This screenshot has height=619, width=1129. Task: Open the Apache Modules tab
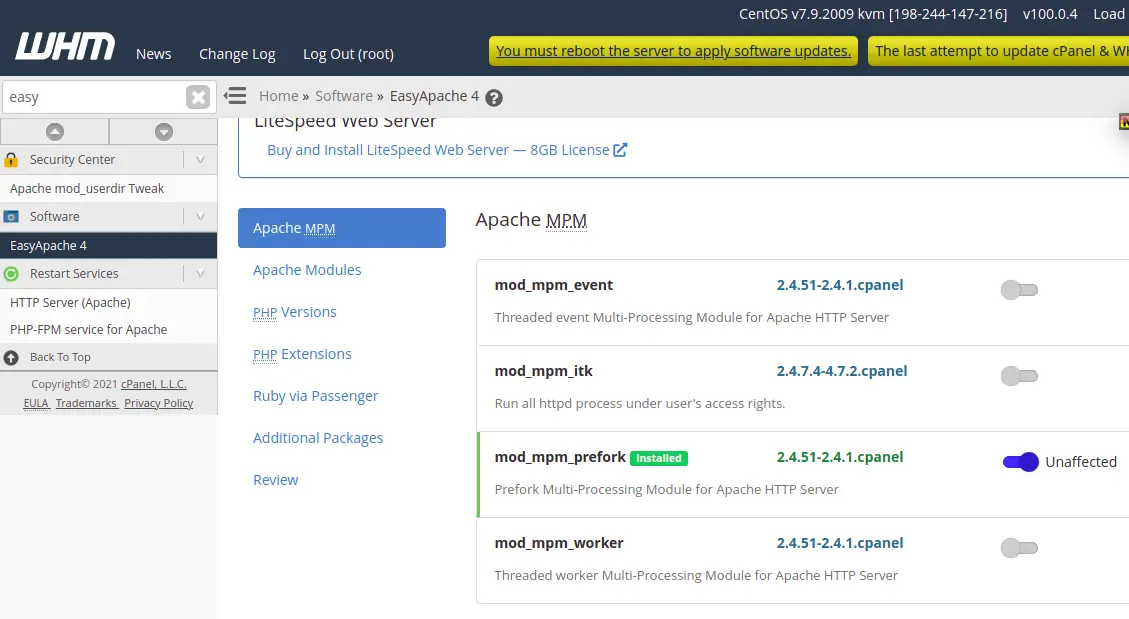pyautogui.click(x=307, y=270)
